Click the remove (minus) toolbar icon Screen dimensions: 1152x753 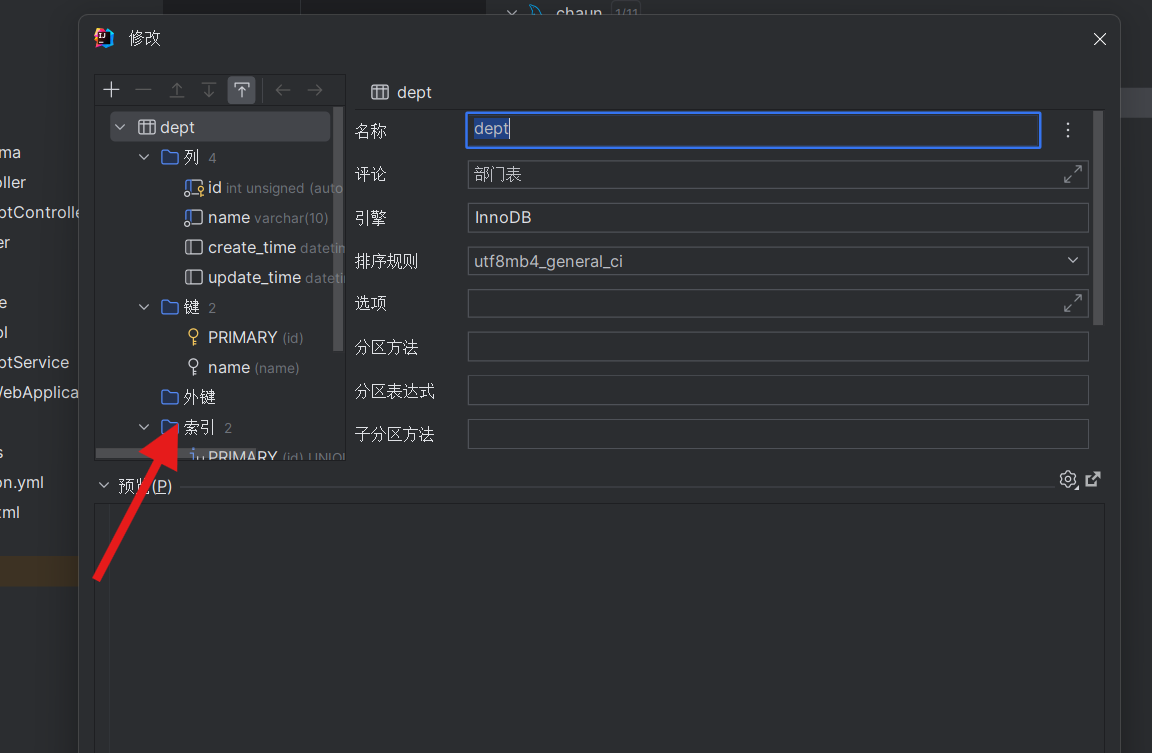144,90
